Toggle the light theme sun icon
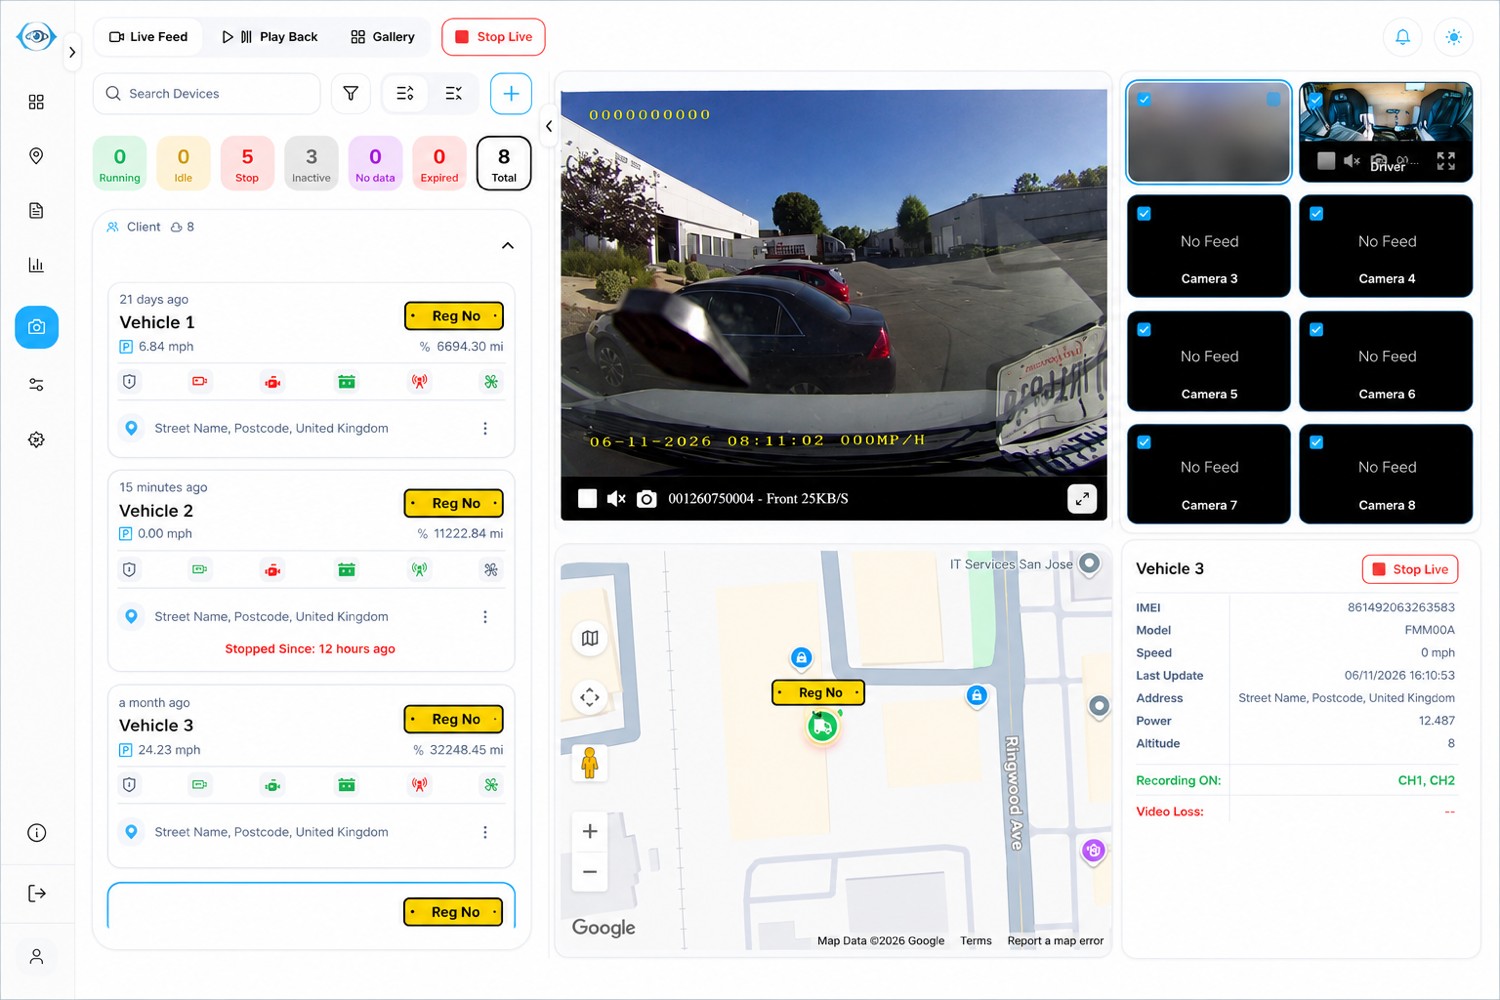1500x1000 pixels. pyautogui.click(x=1454, y=37)
